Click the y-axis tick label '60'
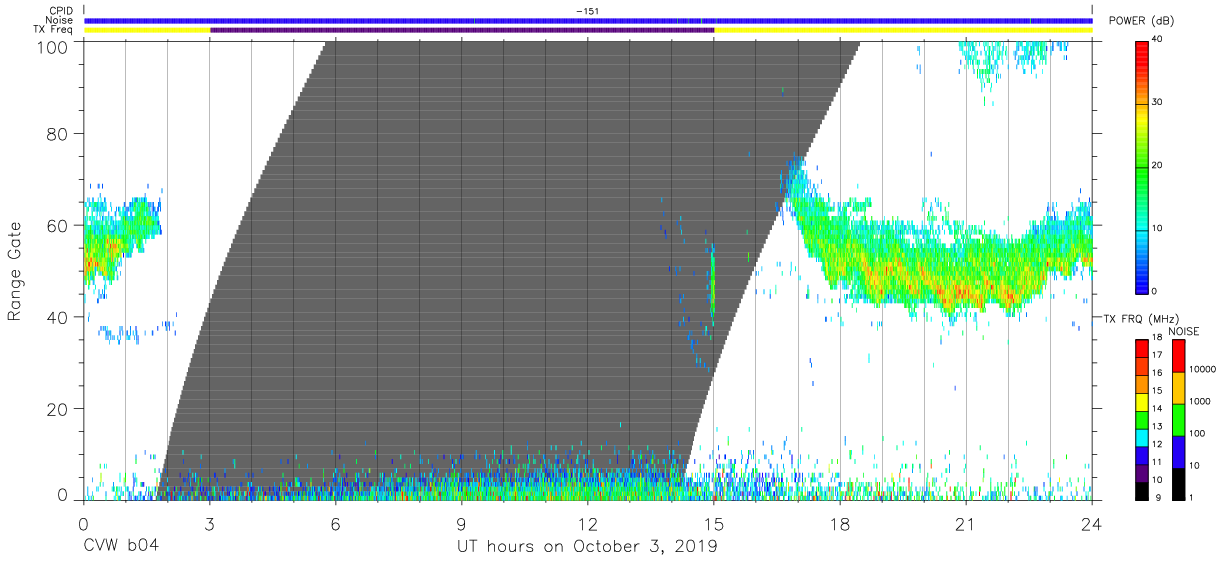The image size is (1228, 567). 59,225
